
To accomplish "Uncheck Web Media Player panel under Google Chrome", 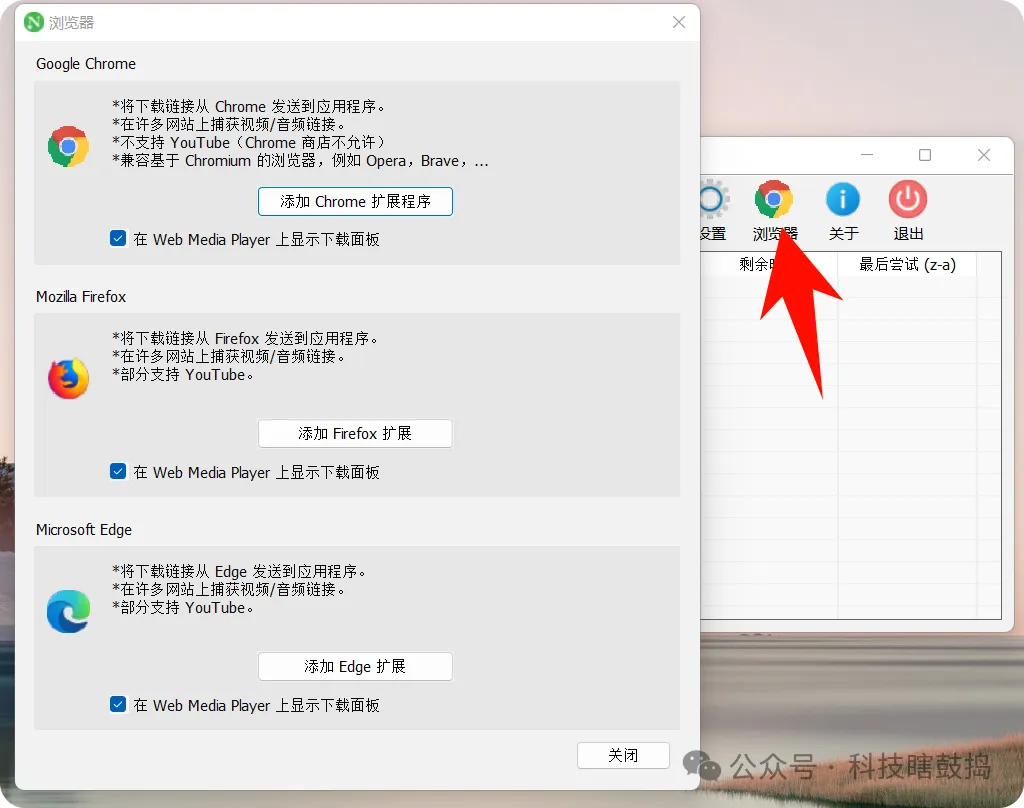I will point(118,238).
